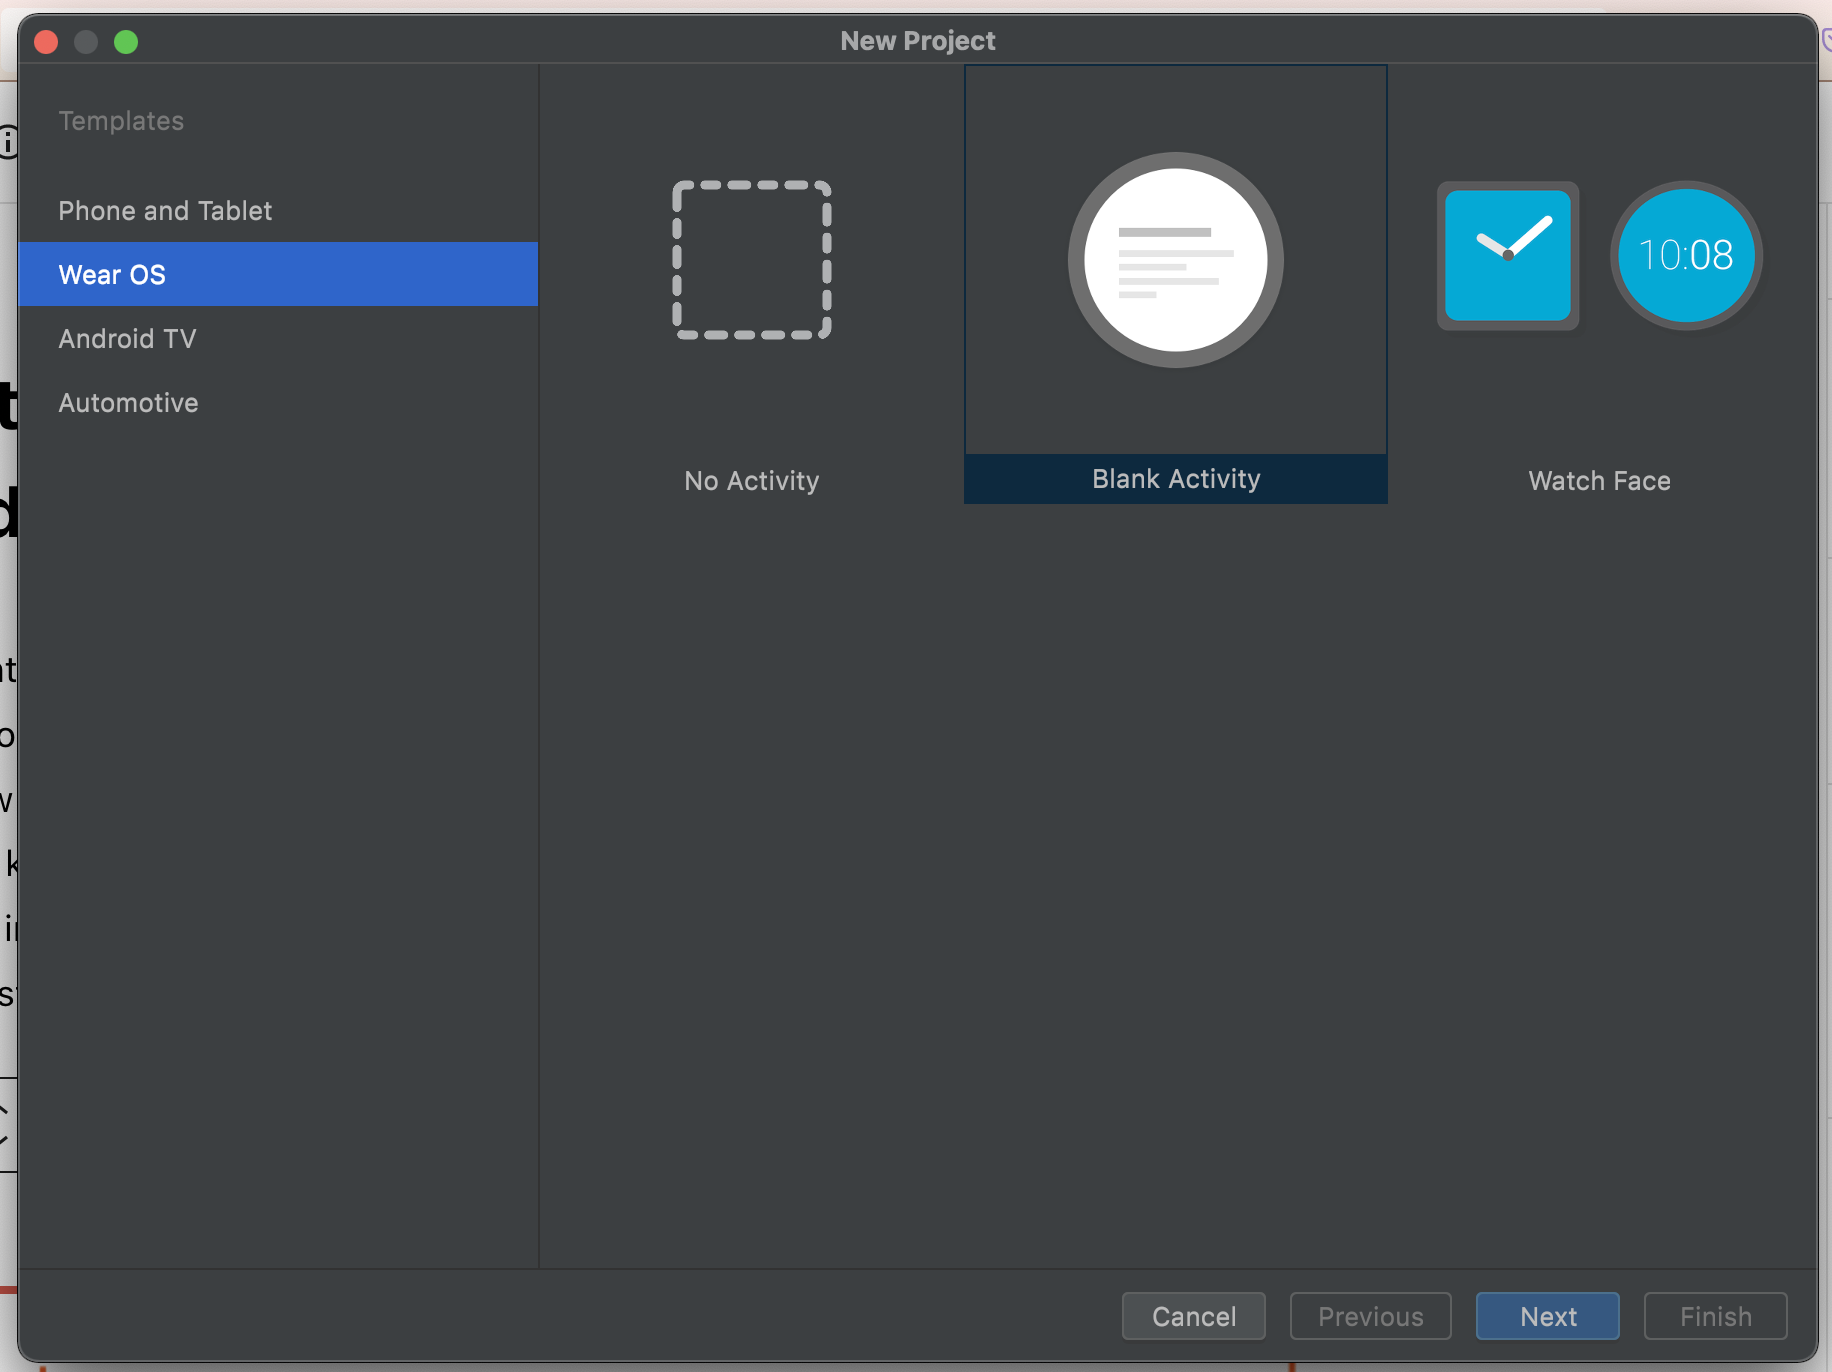Proceed by clicking Next
The height and width of the screenshot is (1372, 1832).
point(1547,1316)
